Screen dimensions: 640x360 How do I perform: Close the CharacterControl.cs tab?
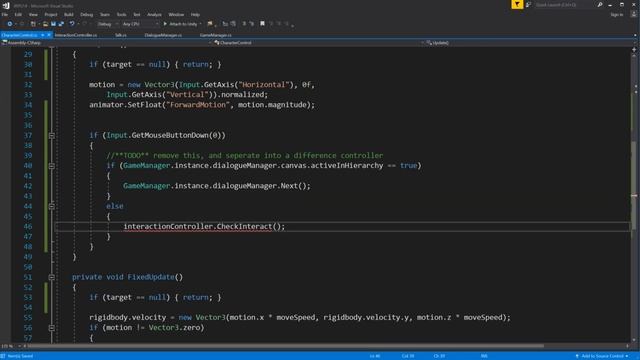[49, 35]
